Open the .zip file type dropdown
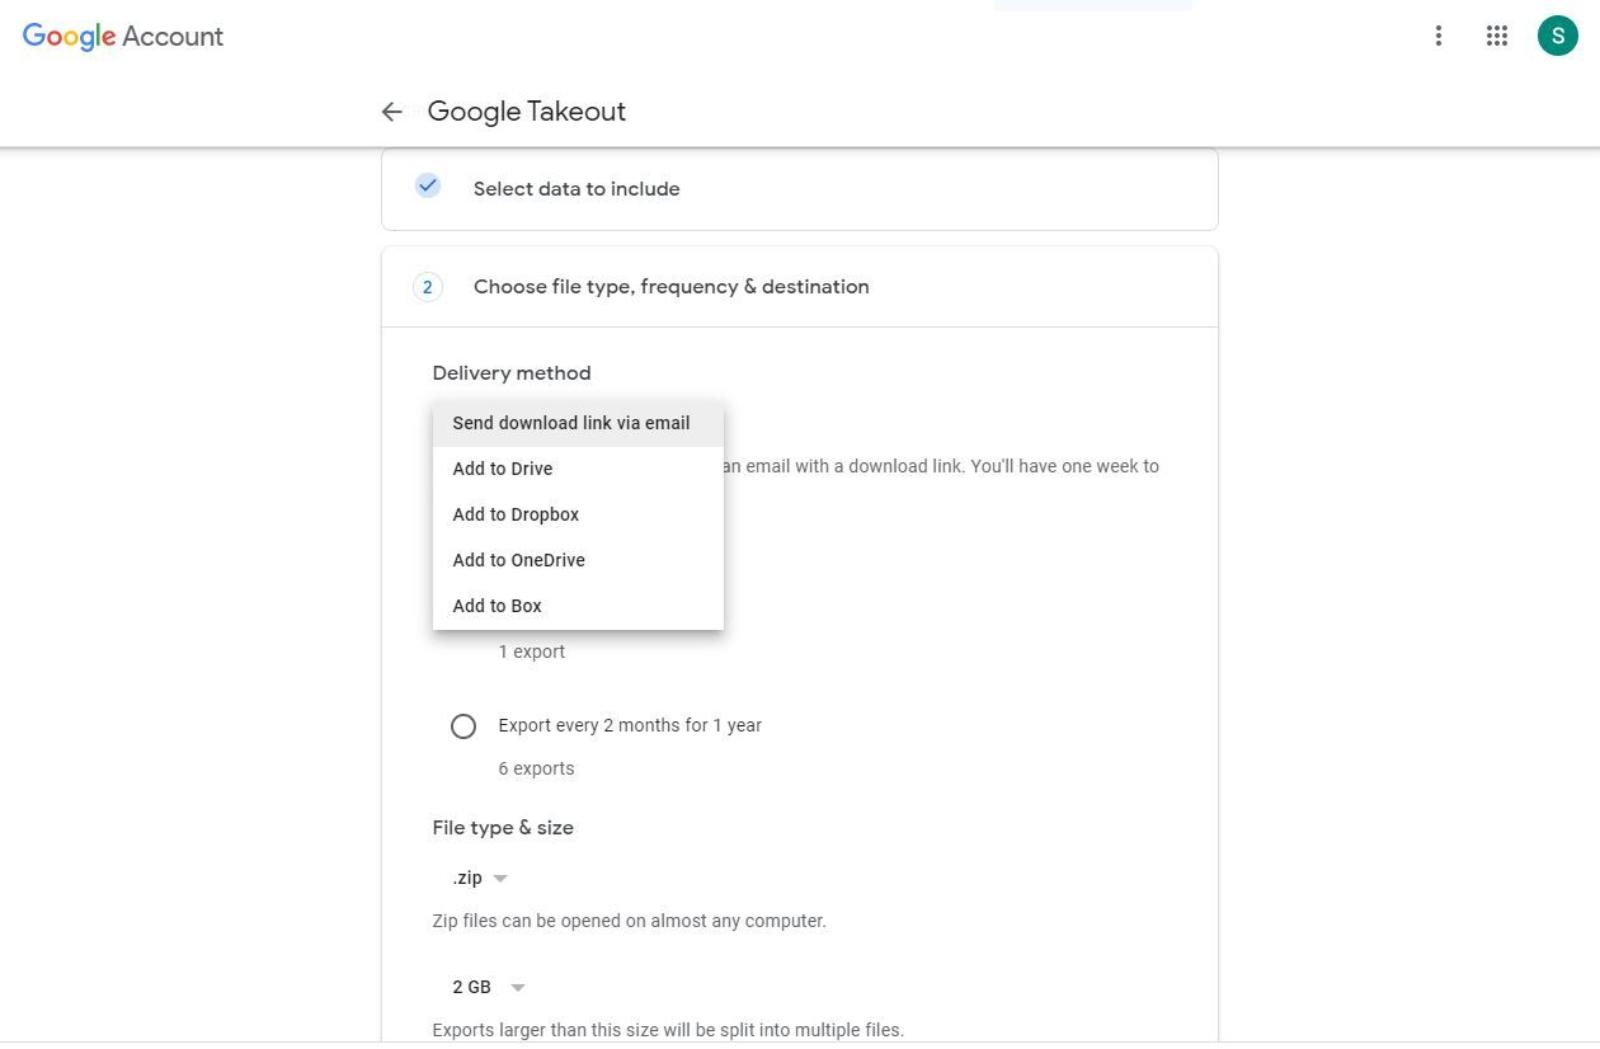The image size is (1600, 1049). point(477,878)
